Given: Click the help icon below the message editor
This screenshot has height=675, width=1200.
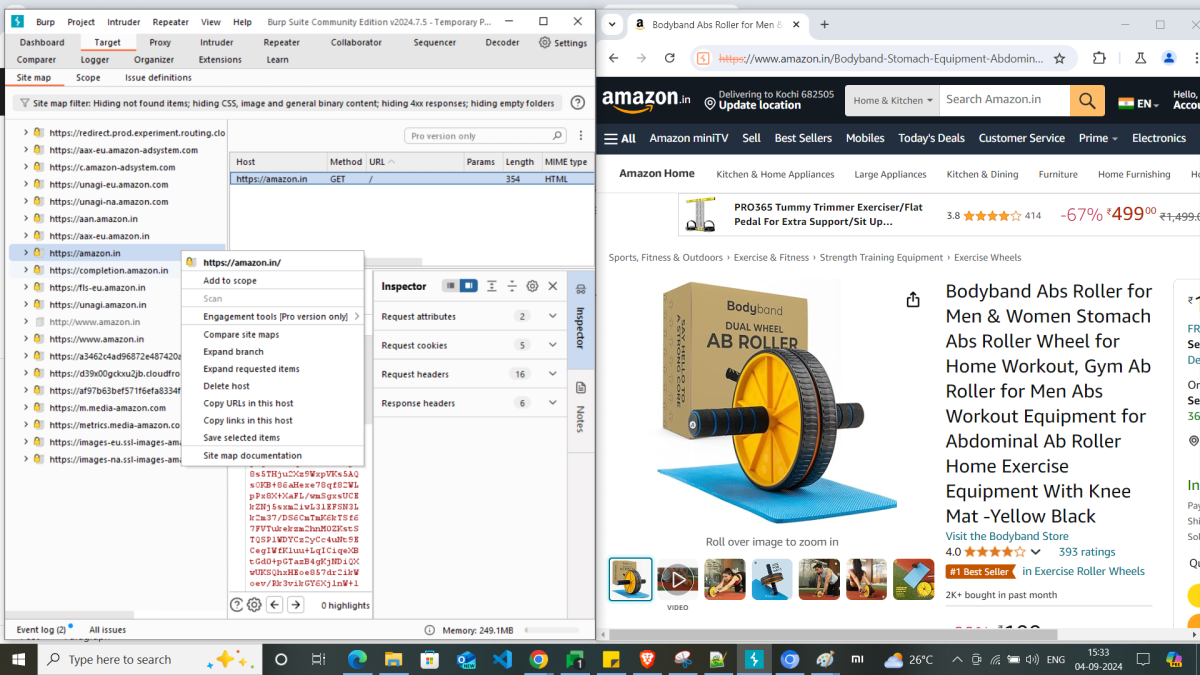Looking at the screenshot, I should coord(237,605).
